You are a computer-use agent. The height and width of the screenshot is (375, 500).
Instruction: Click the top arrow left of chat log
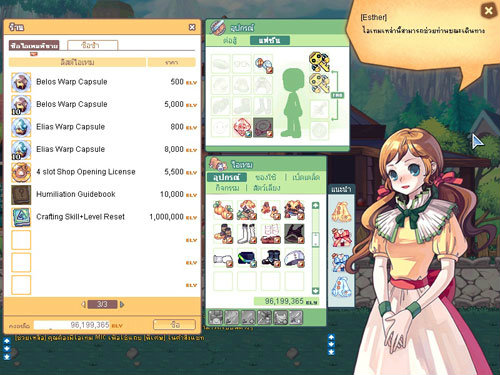pyautogui.click(x=7, y=341)
